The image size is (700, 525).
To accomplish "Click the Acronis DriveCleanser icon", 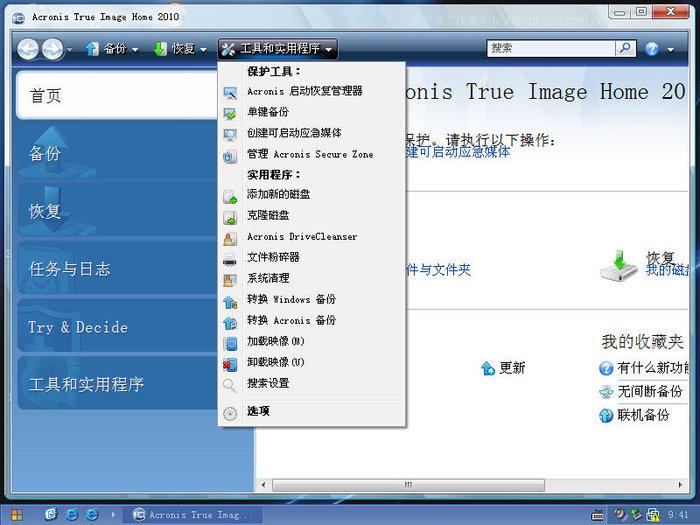I will [230, 239].
